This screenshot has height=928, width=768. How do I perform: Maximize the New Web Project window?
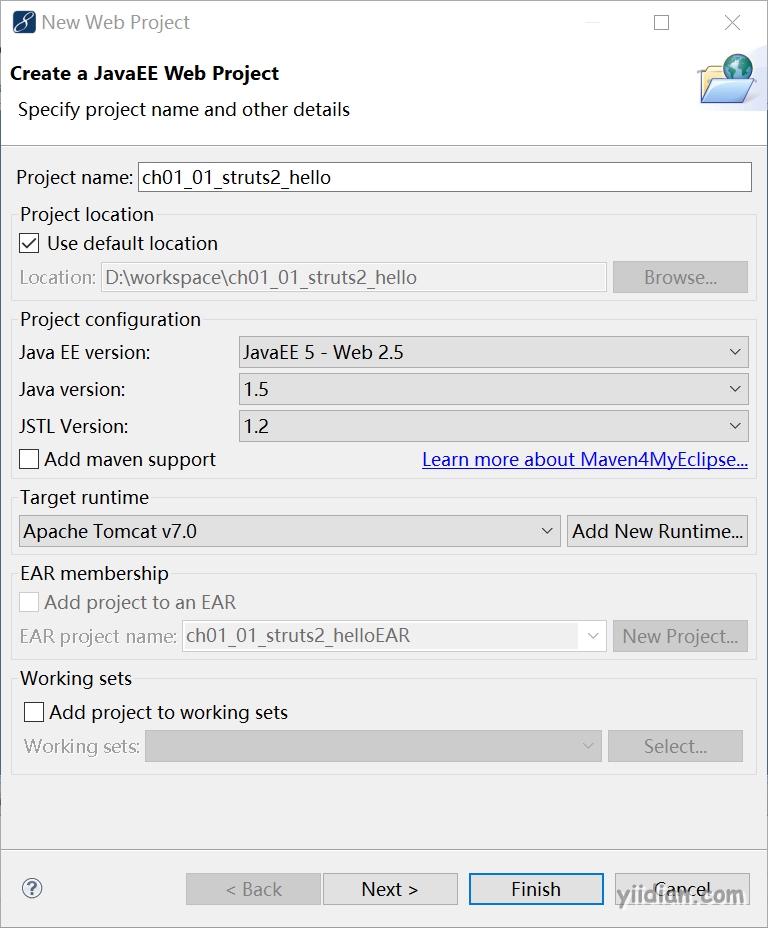[661, 22]
